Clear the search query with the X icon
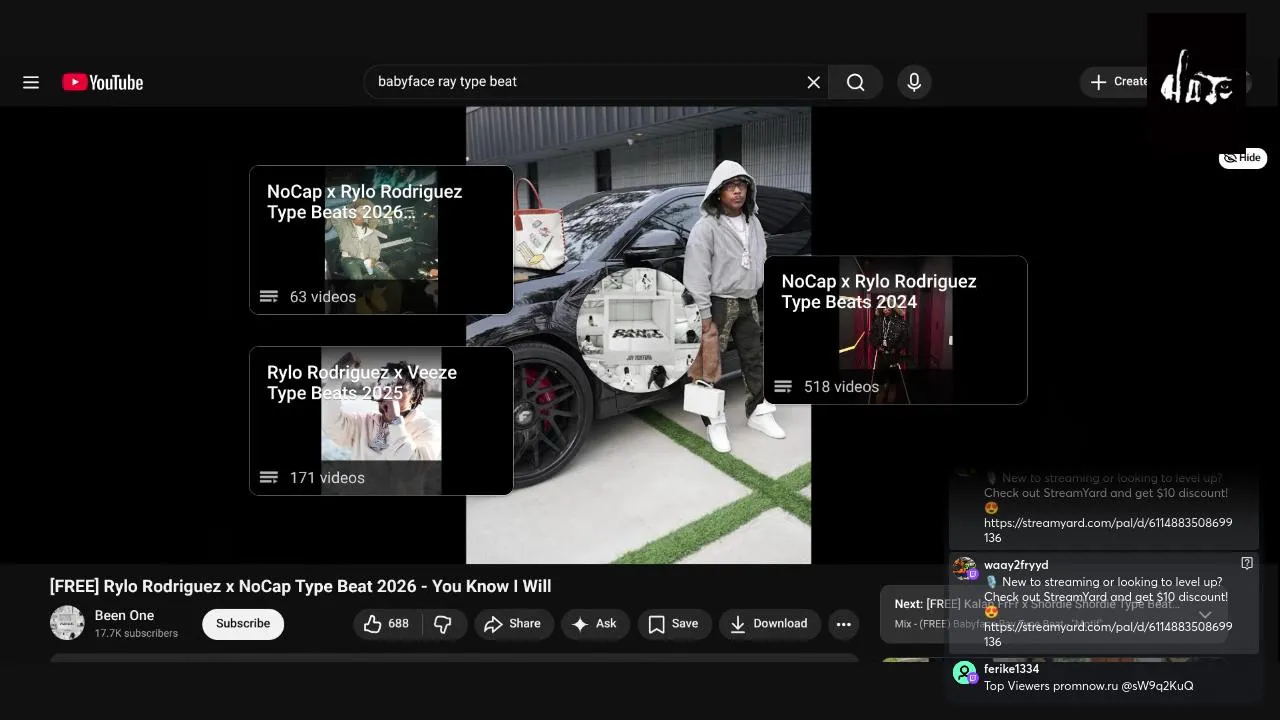Screen dimensions: 1280x720 pyautogui.click(x=813, y=82)
